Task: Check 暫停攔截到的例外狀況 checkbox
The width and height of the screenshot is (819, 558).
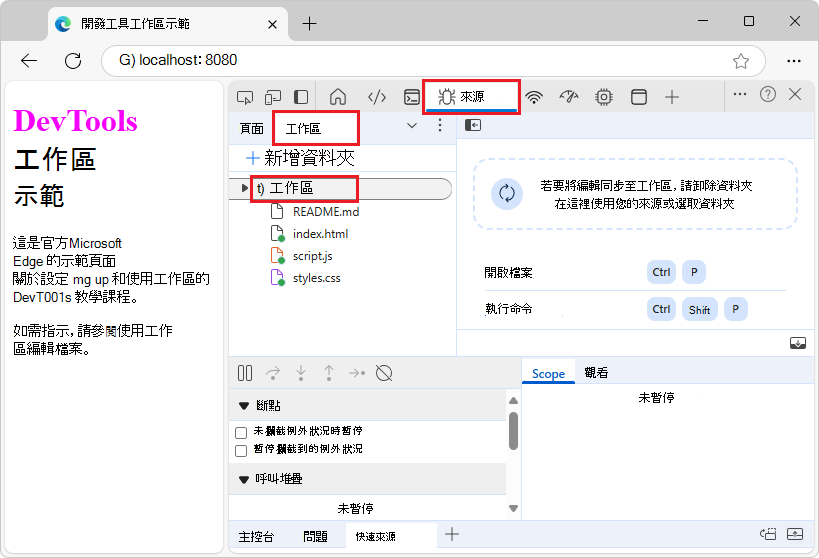Action: [x=241, y=450]
